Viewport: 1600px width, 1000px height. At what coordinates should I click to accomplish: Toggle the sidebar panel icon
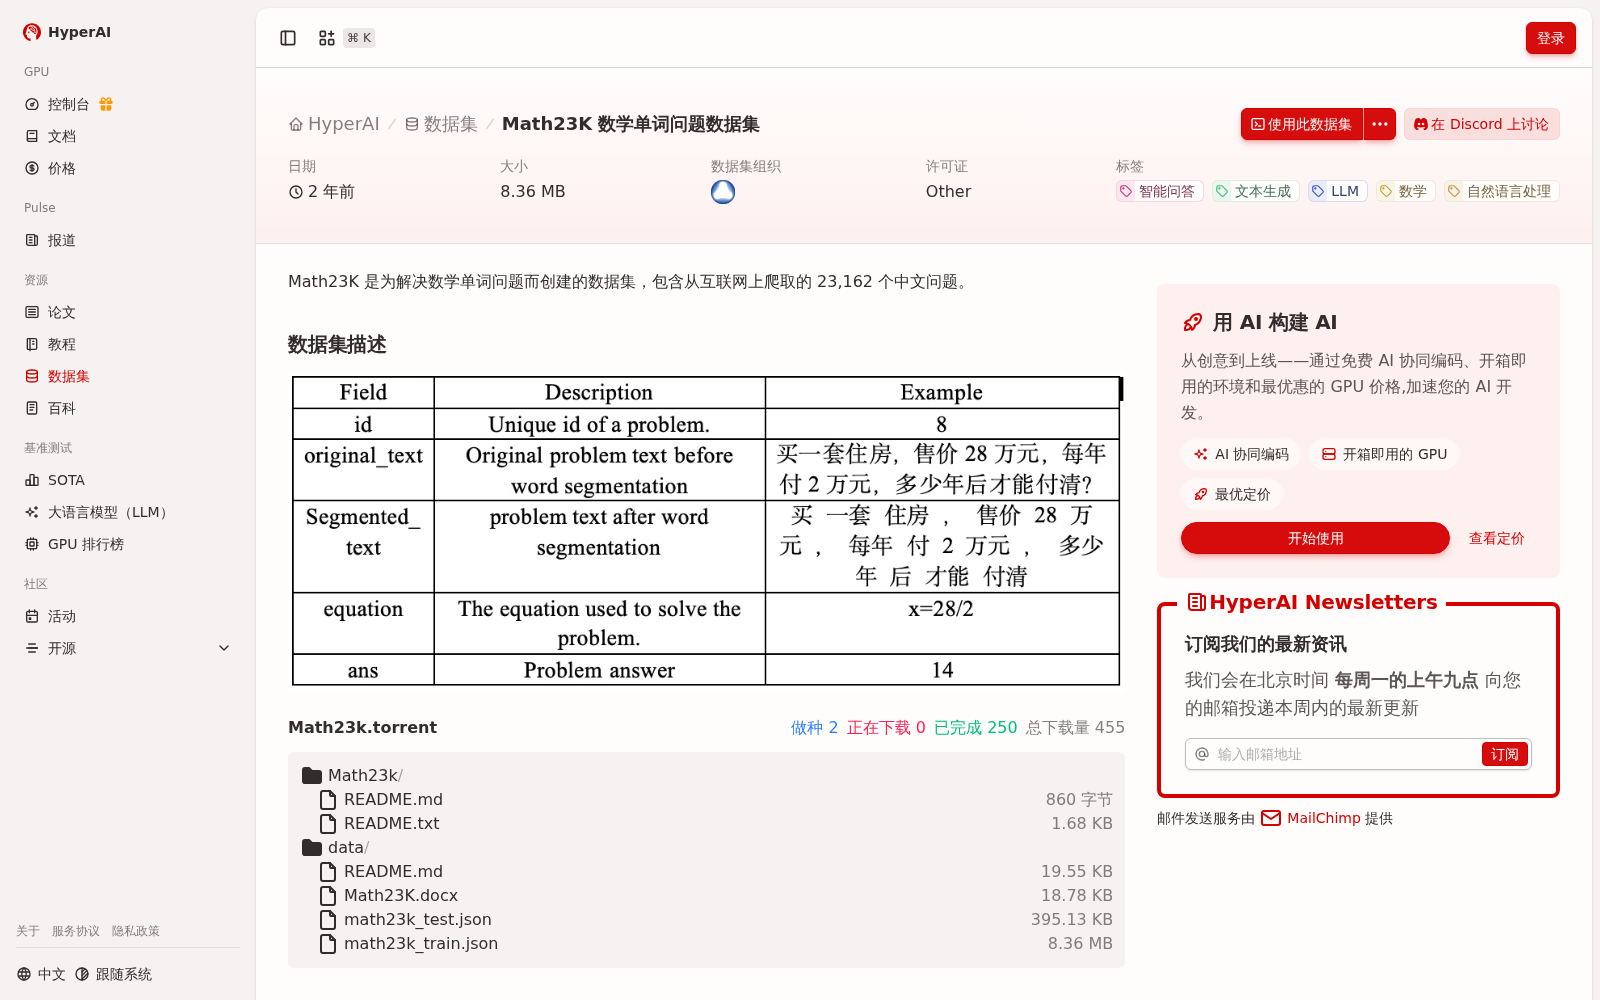pyautogui.click(x=288, y=38)
